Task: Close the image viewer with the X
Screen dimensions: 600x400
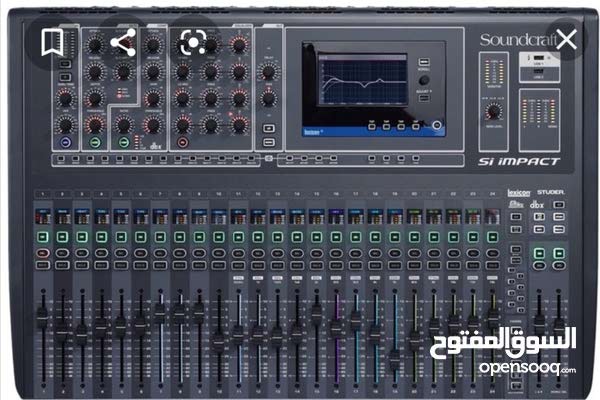Action: (x=567, y=38)
